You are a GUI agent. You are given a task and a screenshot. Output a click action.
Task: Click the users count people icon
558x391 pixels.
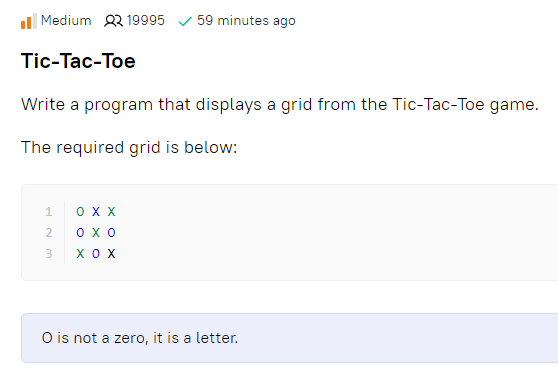[x=113, y=21]
